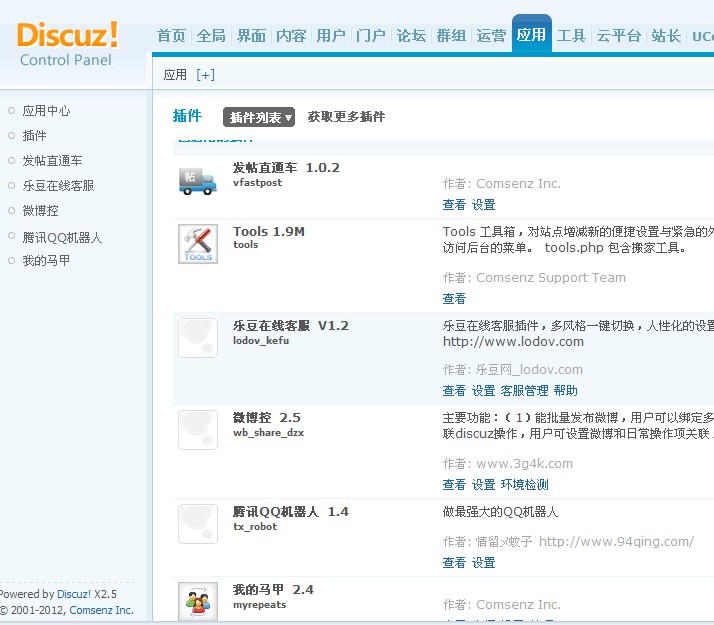Open the Discuz! link in footer
Viewport: 714px width, 625px height.
74,594
